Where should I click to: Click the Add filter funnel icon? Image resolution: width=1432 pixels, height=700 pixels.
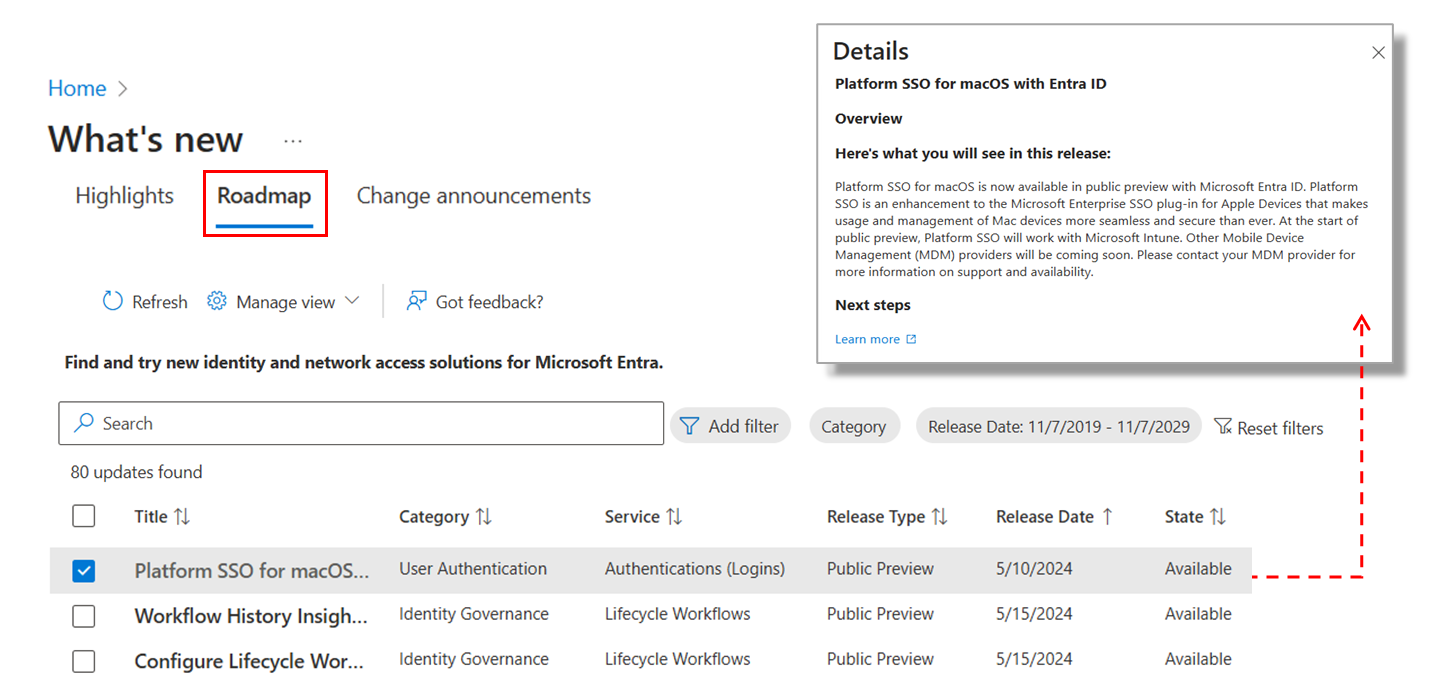pyautogui.click(x=689, y=426)
